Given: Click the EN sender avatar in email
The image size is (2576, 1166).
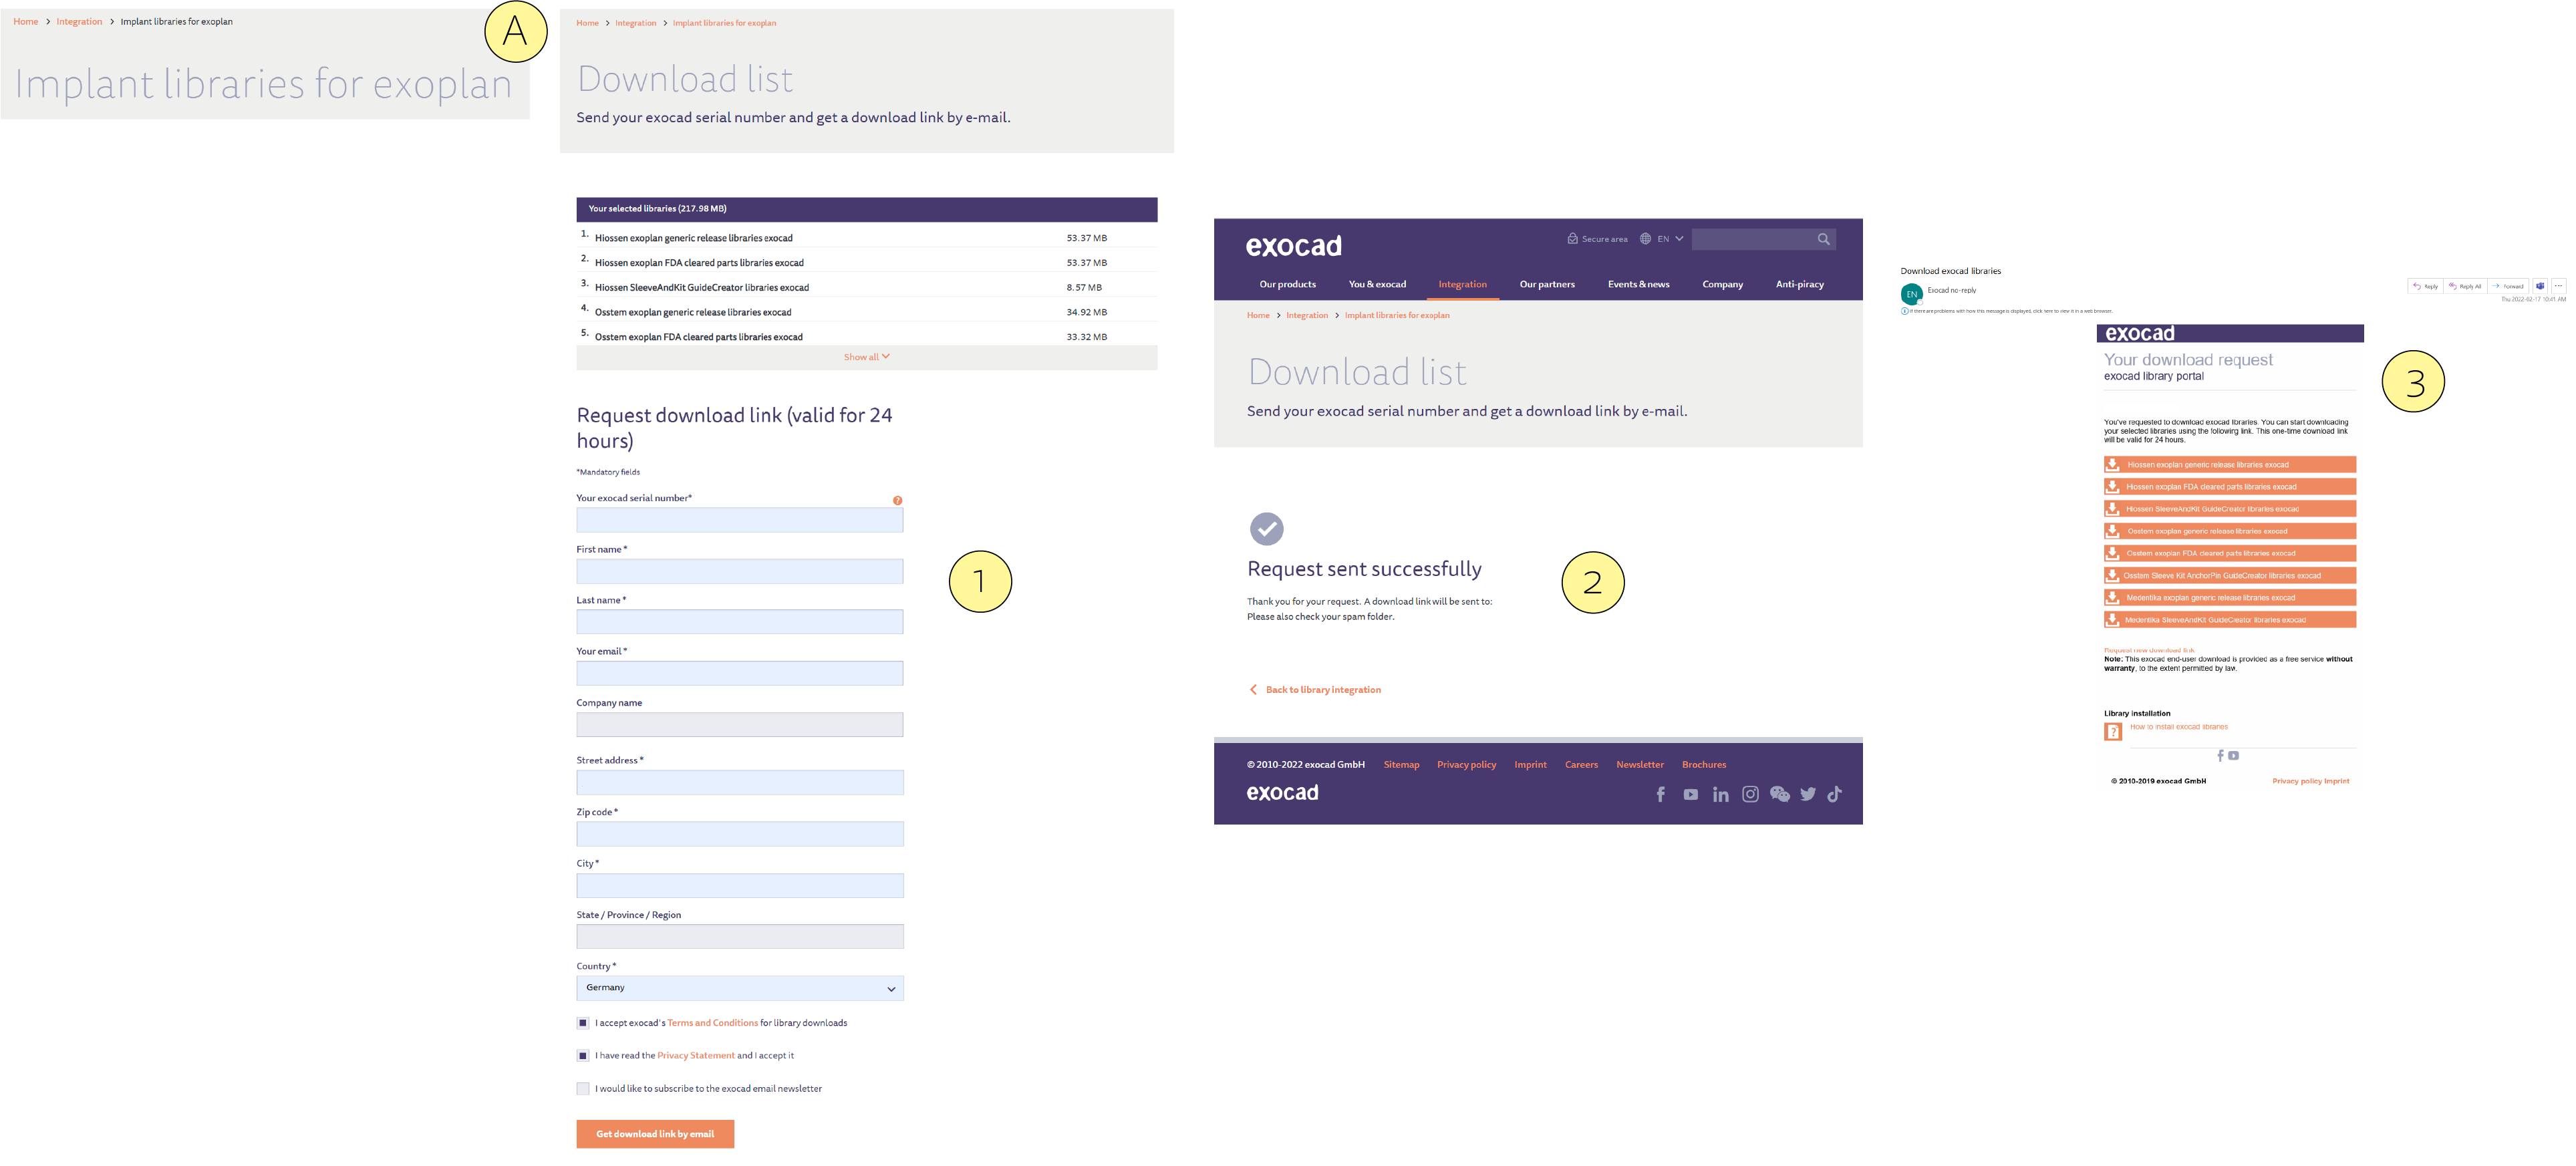Looking at the screenshot, I should 1911,294.
